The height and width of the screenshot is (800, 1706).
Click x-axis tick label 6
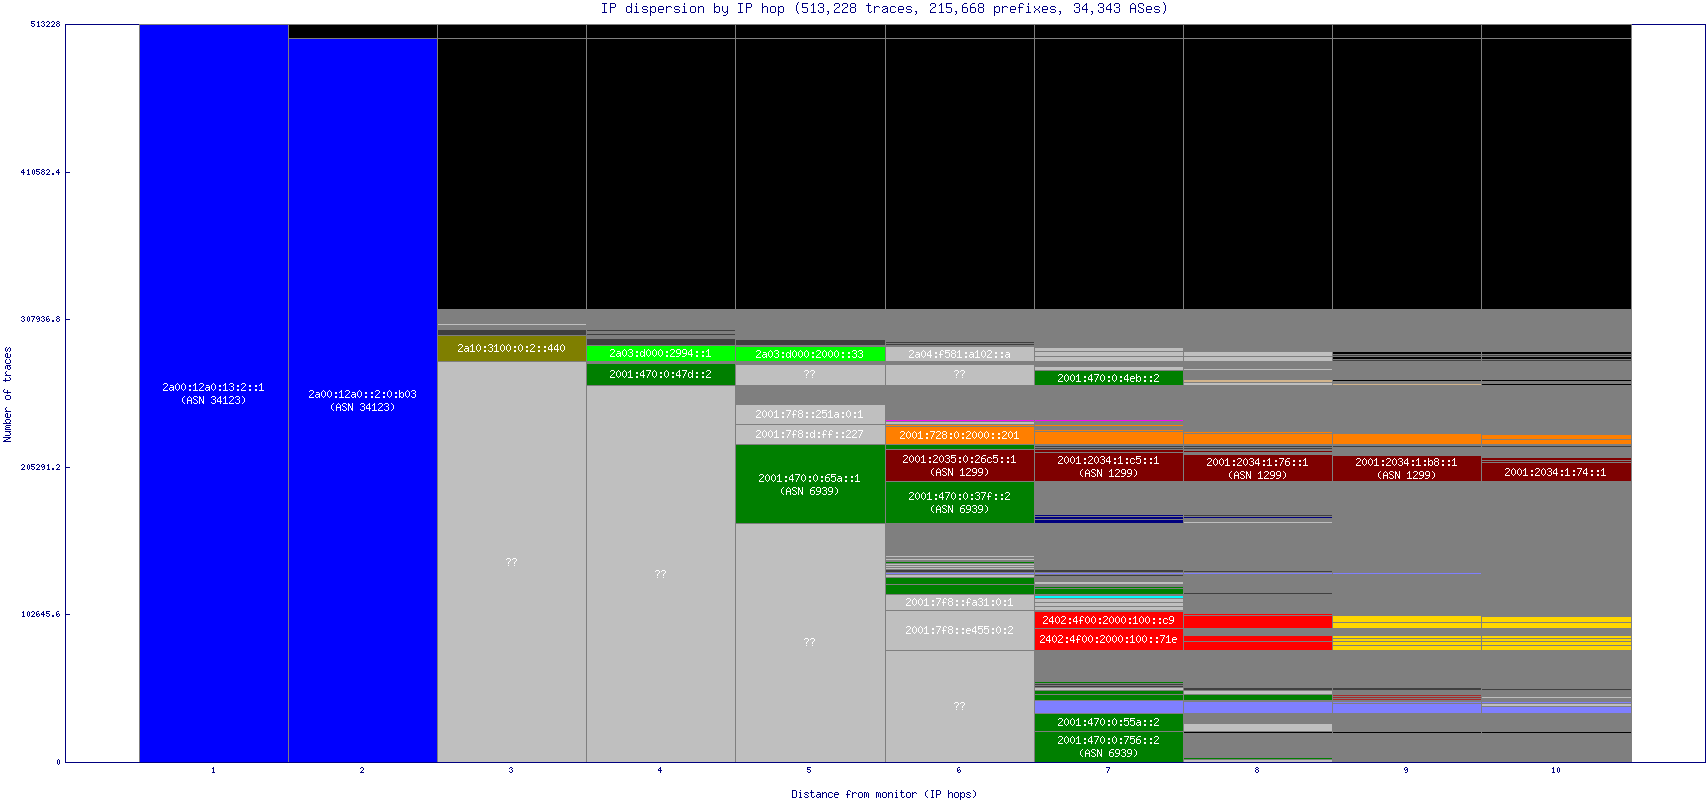(x=959, y=770)
